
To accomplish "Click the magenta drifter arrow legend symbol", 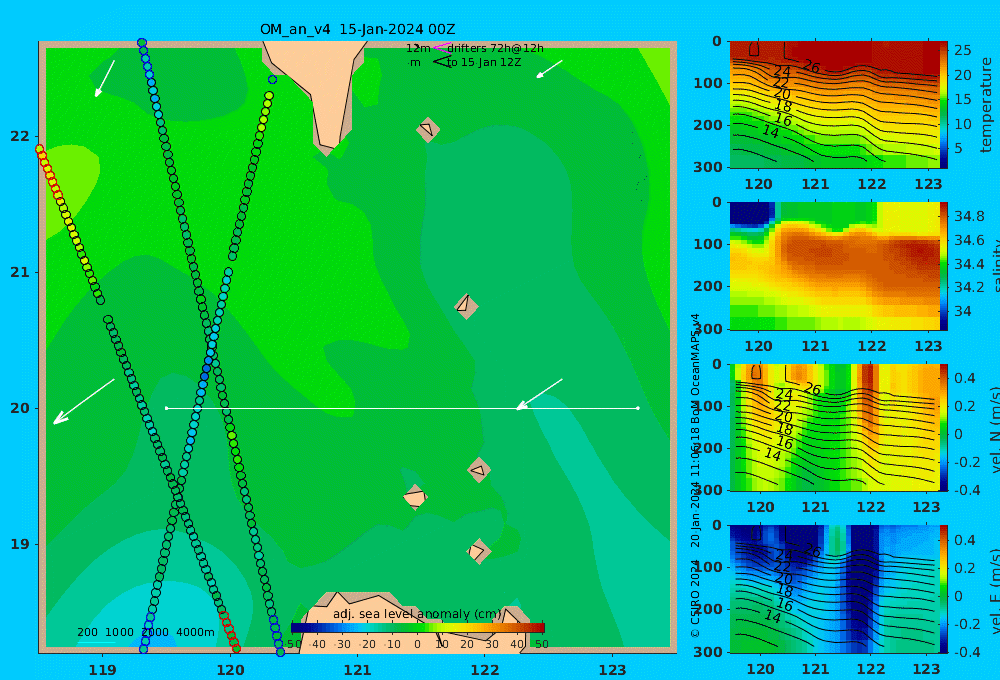I will click(x=441, y=47).
